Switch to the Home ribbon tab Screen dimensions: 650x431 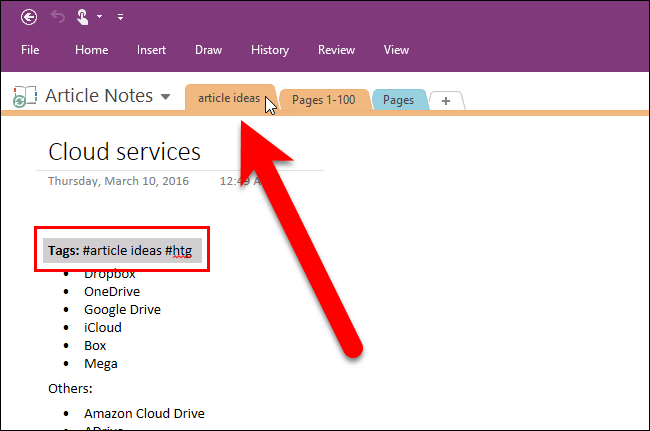pos(91,50)
